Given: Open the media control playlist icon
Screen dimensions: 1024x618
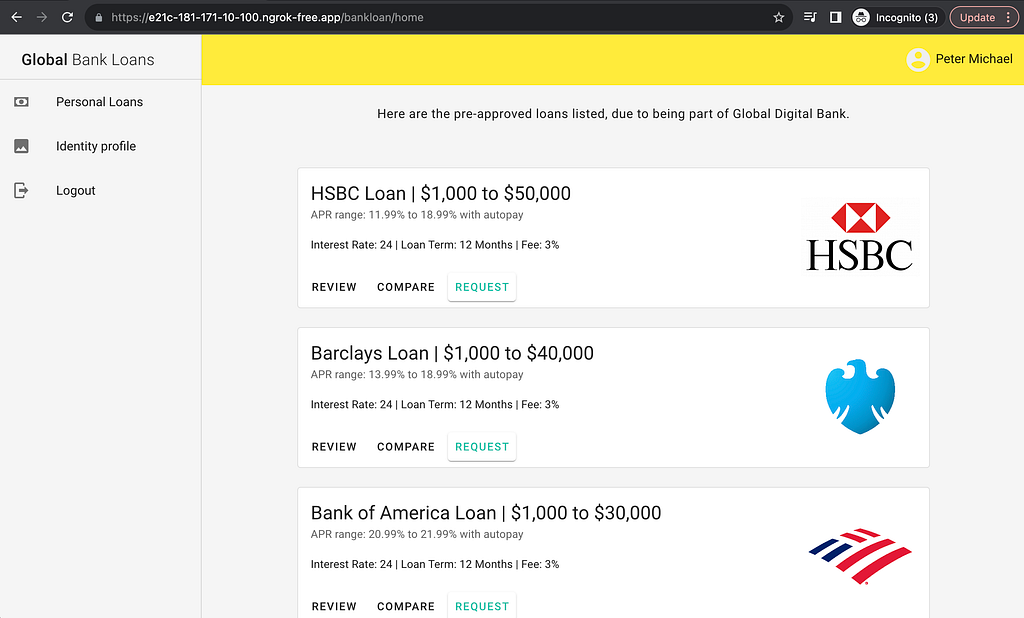Looking at the screenshot, I should pyautogui.click(x=810, y=18).
